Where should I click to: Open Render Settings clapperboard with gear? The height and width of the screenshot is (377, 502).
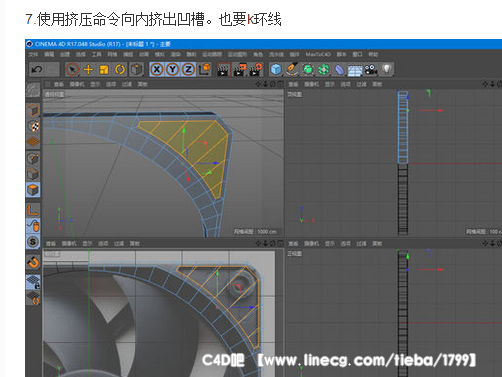pyautogui.click(x=256, y=69)
